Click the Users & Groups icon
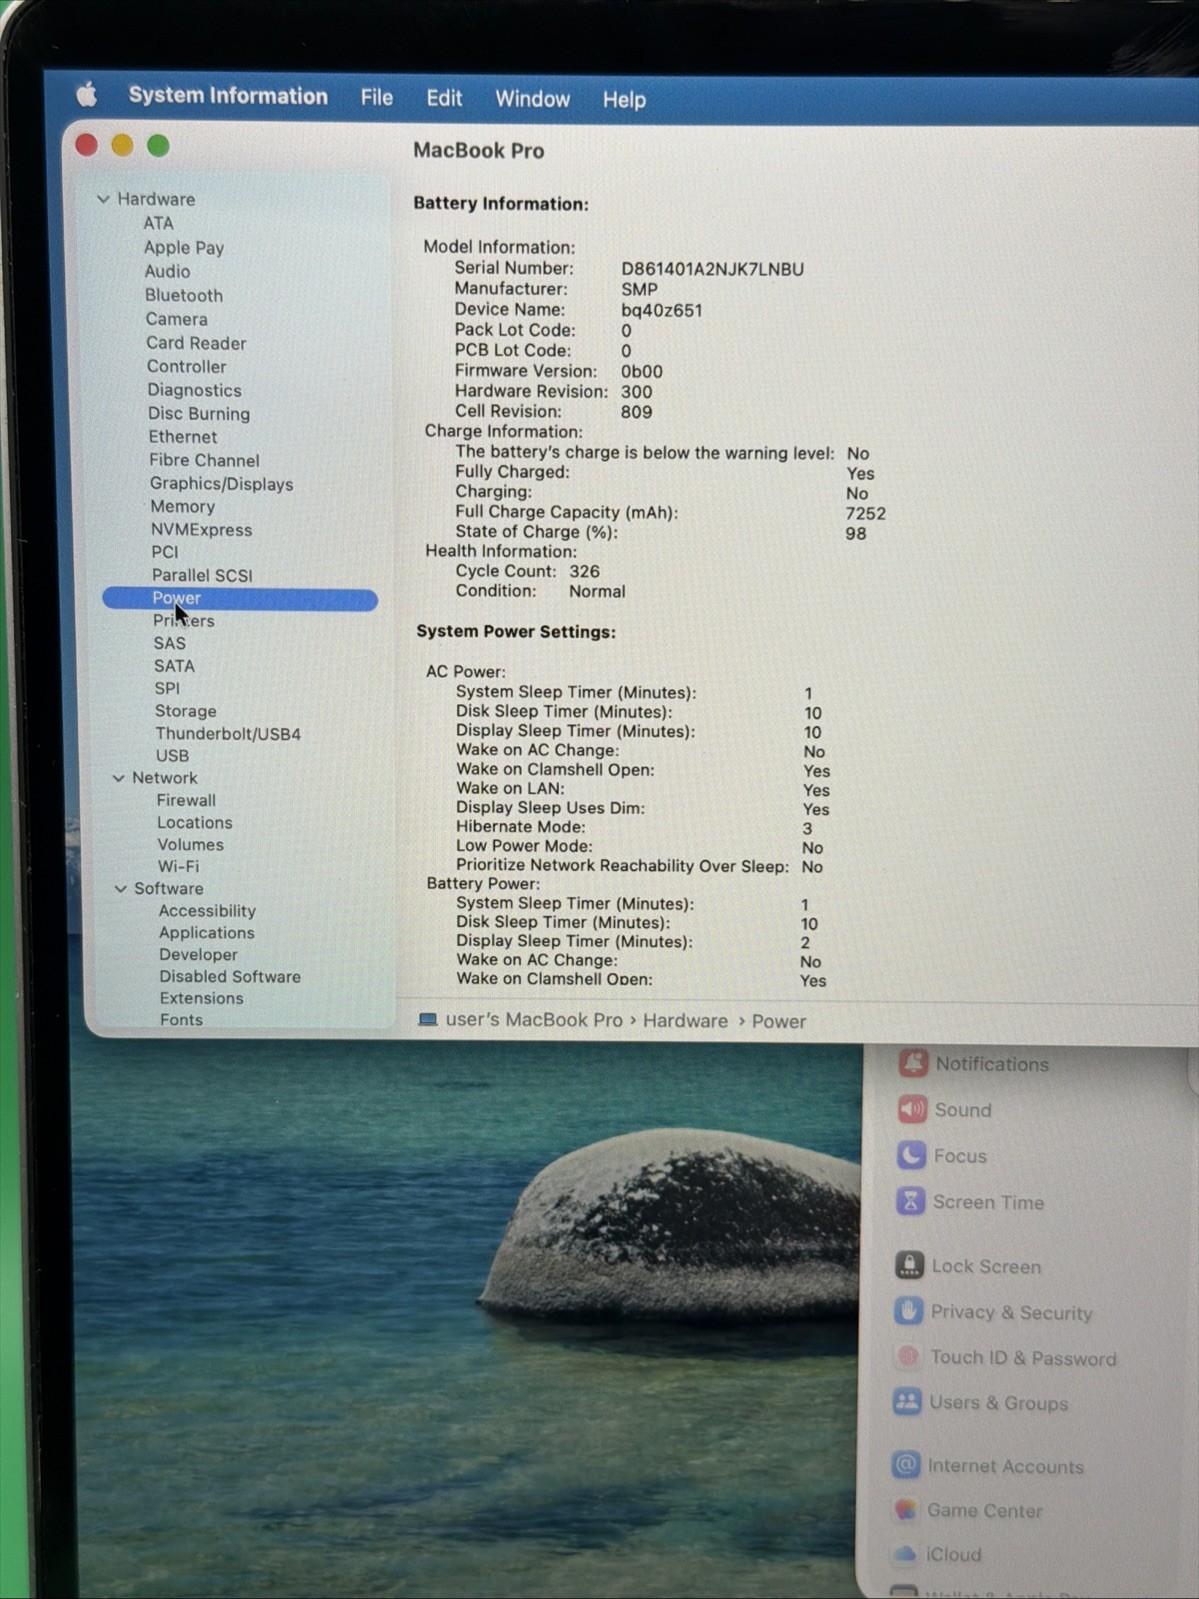The height and width of the screenshot is (1599, 1199). tap(907, 1401)
